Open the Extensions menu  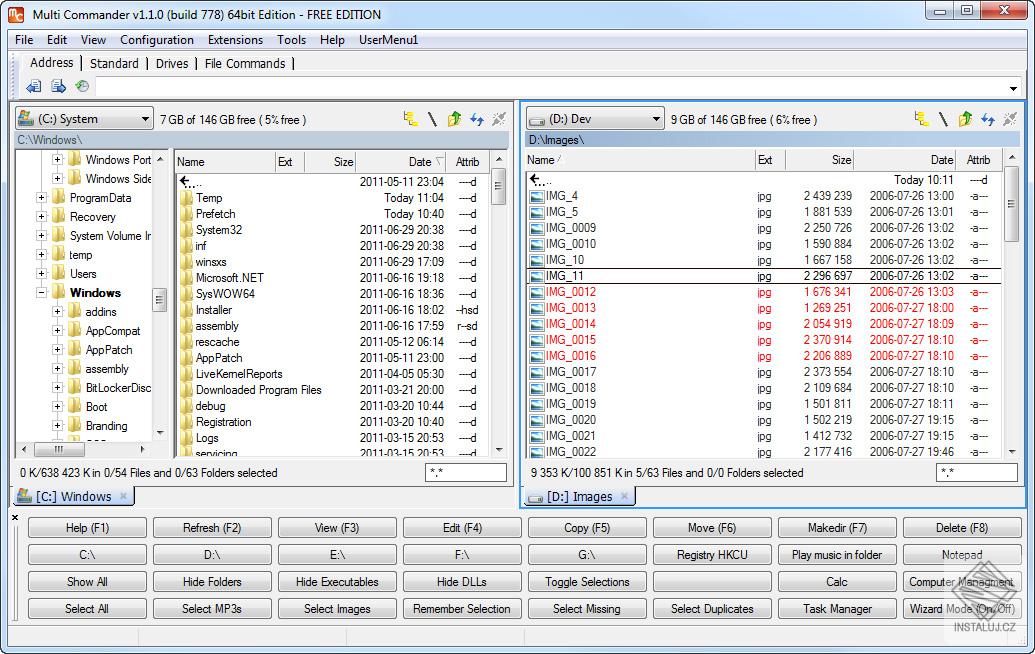coord(235,40)
